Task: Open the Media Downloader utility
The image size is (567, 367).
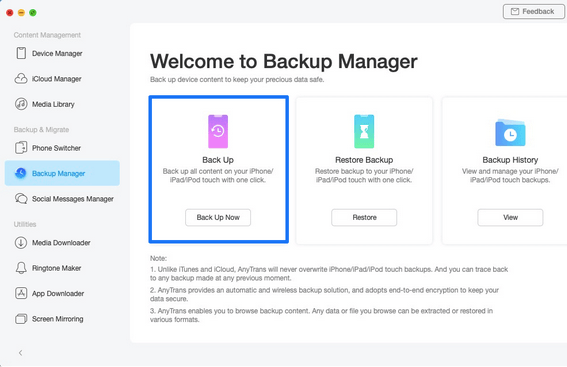Action: (x=62, y=242)
